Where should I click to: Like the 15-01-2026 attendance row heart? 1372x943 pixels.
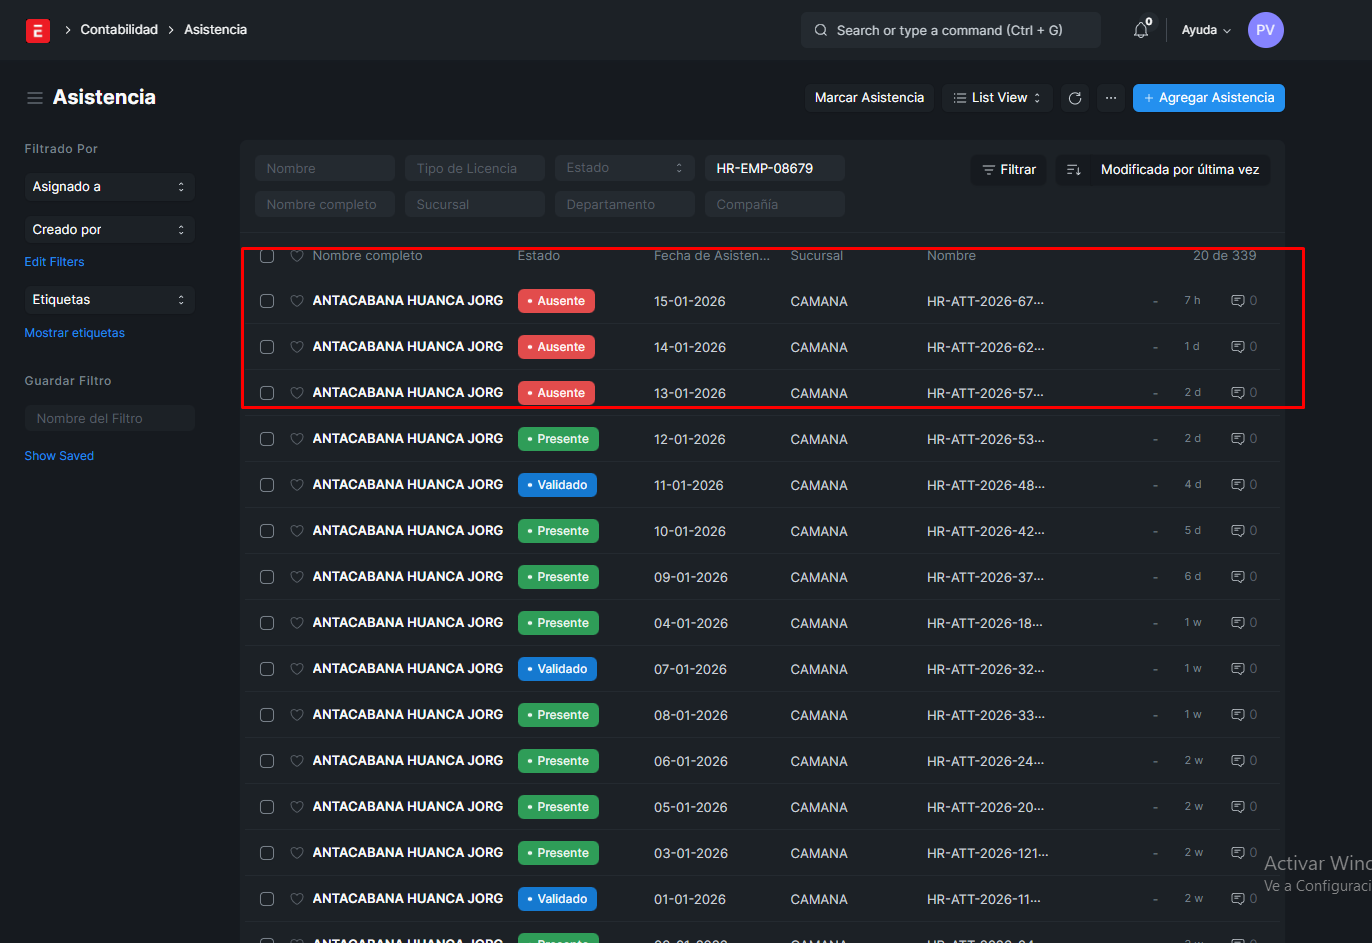coord(297,301)
